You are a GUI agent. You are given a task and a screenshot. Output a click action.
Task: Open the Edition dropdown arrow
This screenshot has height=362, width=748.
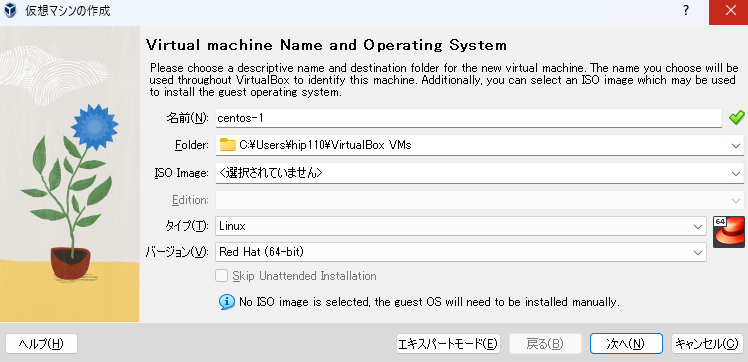(x=735, y=200)
